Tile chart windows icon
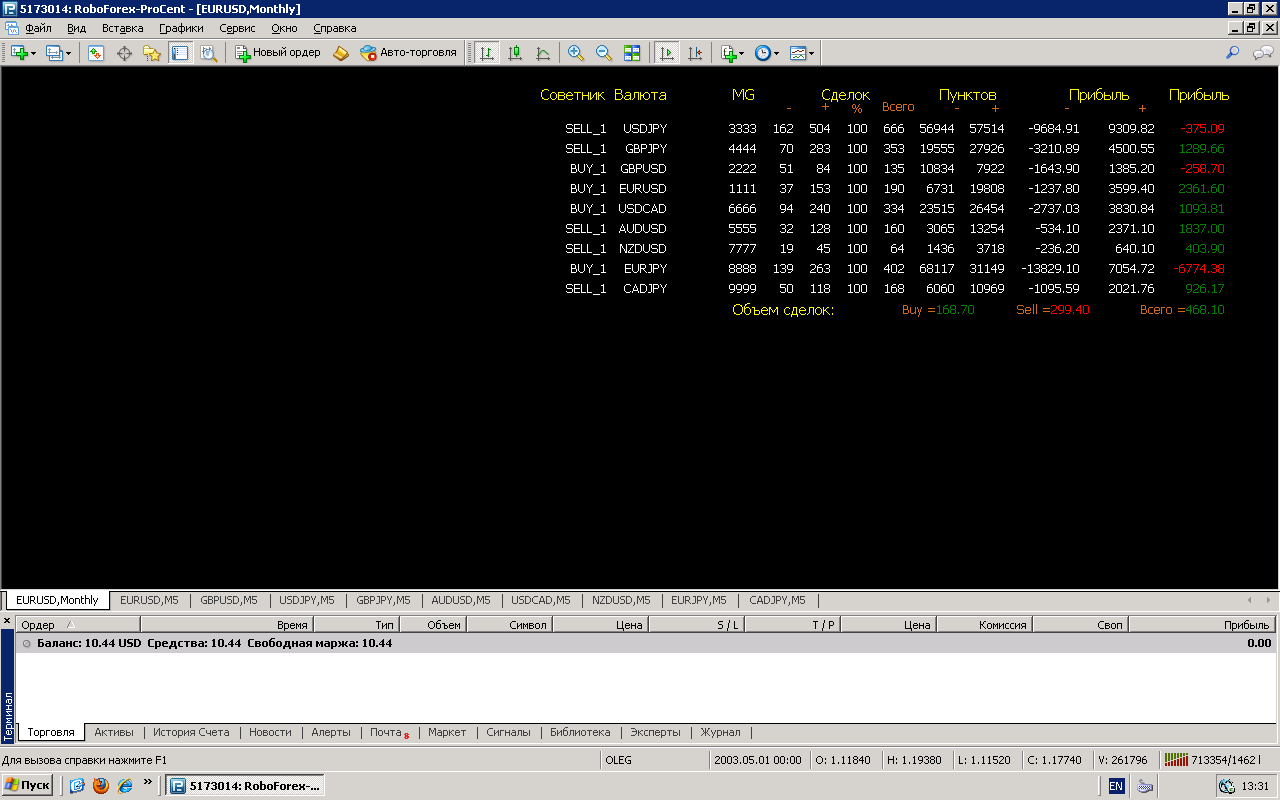1280x800 pixels. click(x=632, y=53)
